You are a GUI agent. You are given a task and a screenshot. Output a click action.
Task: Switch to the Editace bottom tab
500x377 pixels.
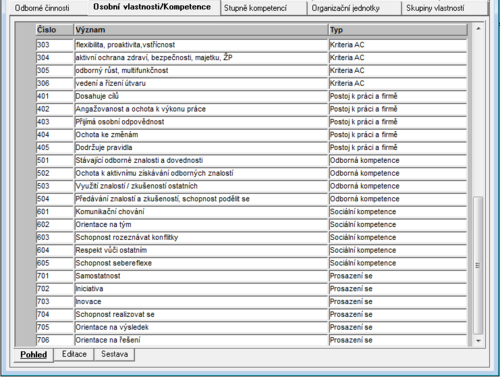click(x=74, y=354)
